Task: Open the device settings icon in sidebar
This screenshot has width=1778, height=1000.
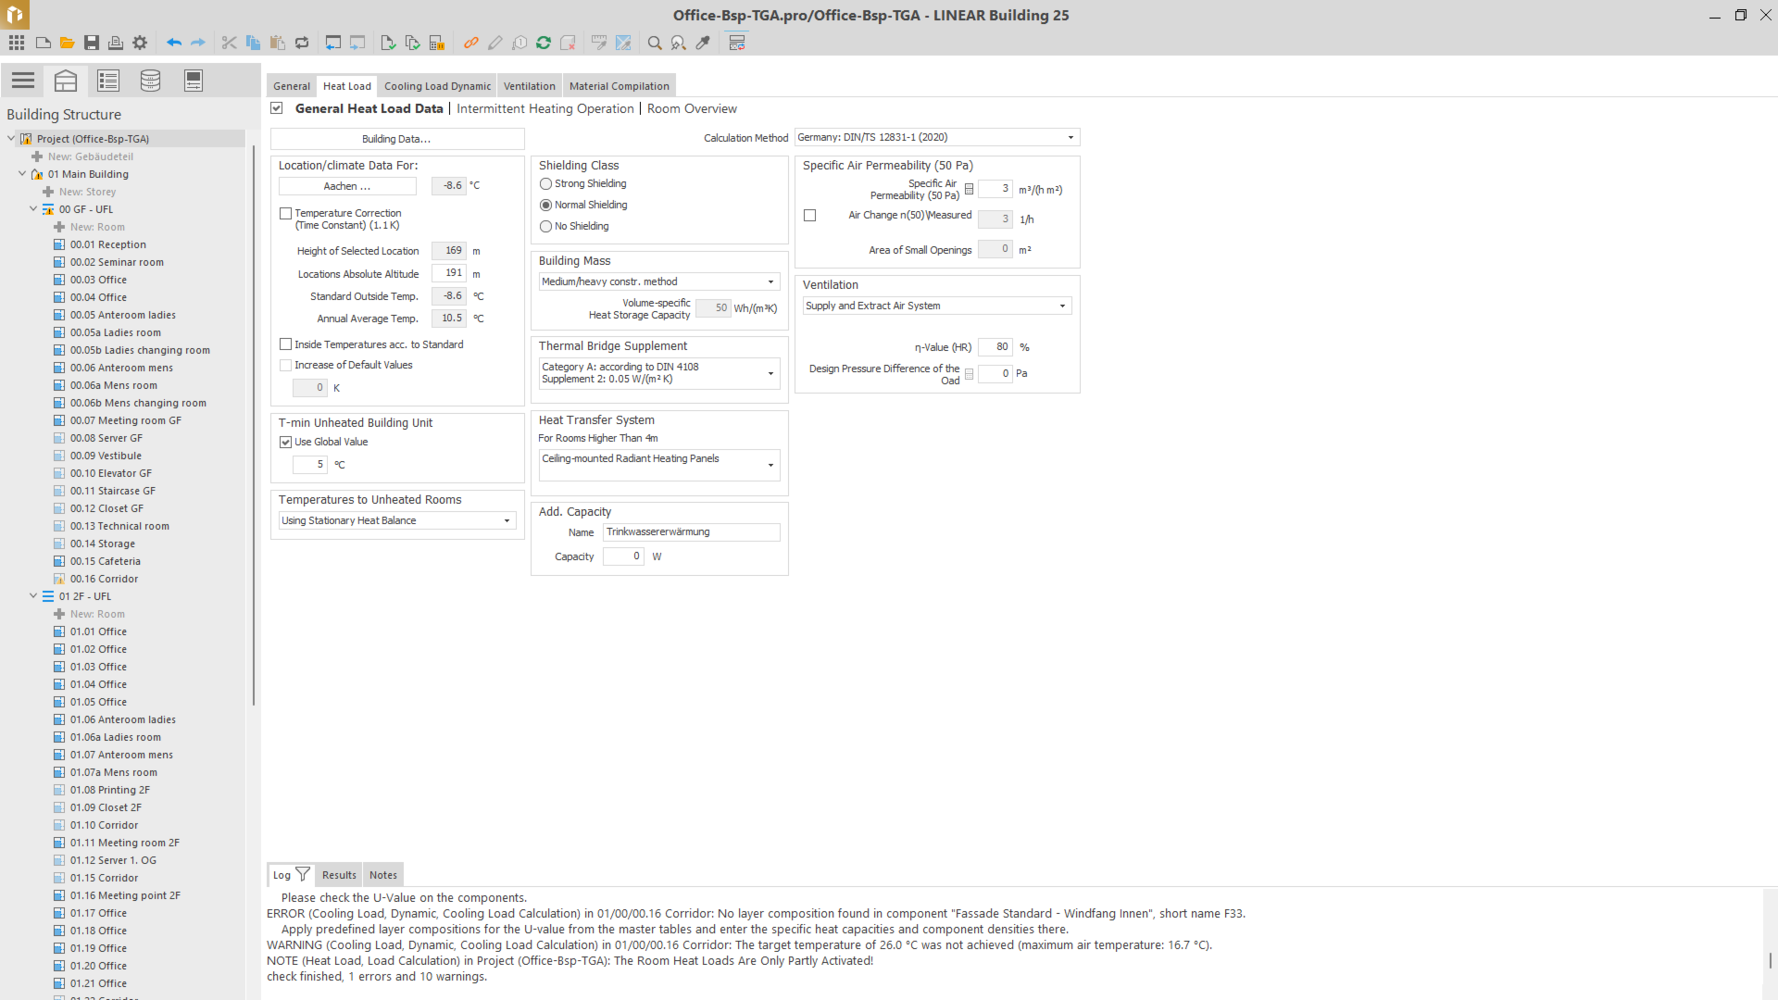Action: pyautogui.click(x=193, y=80)
